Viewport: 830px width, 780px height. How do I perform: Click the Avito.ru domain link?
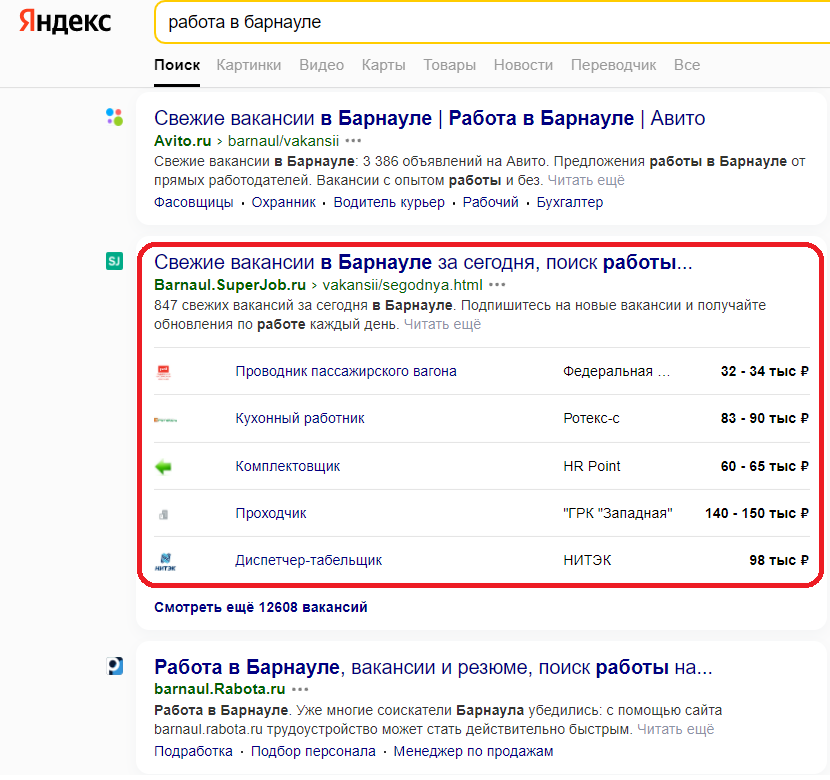pos(183,141)
